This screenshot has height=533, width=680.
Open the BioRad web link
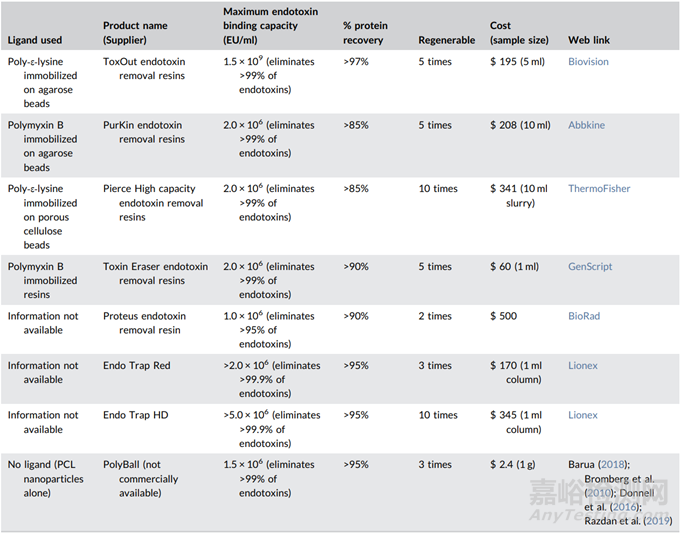click(583, 316)
